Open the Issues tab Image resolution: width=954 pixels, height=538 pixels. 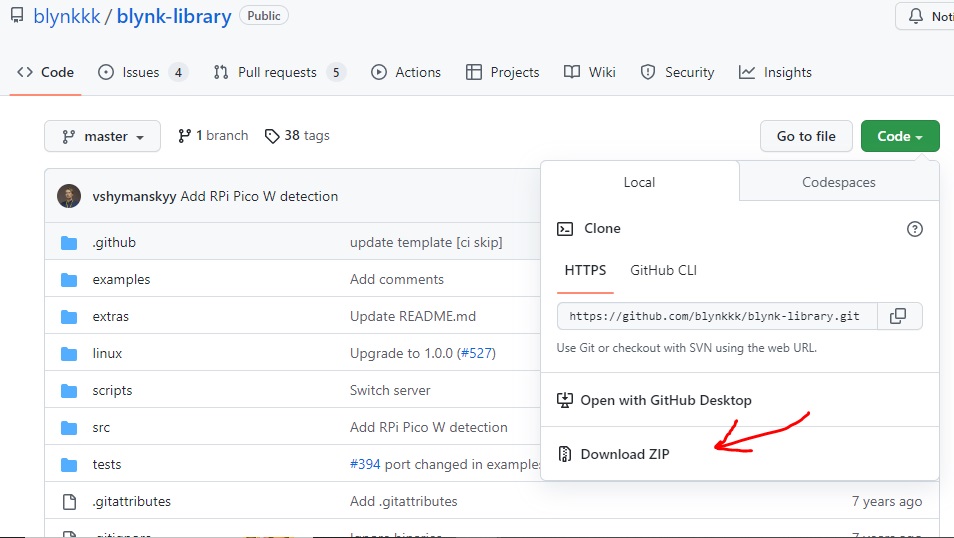click(143, 72)
